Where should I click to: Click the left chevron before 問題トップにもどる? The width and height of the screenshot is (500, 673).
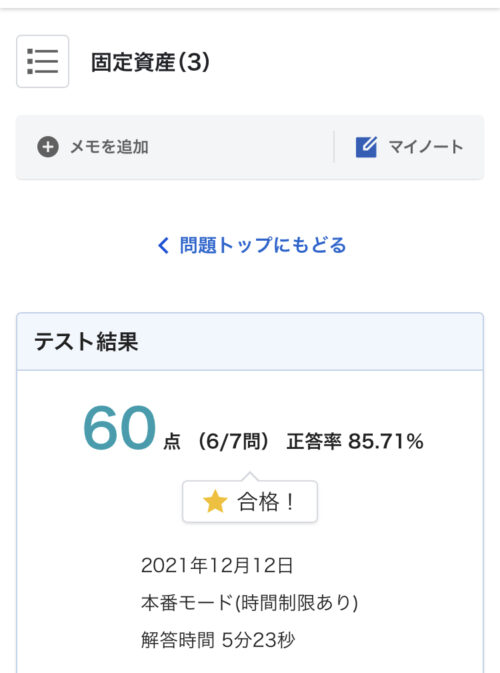point(164,246)
